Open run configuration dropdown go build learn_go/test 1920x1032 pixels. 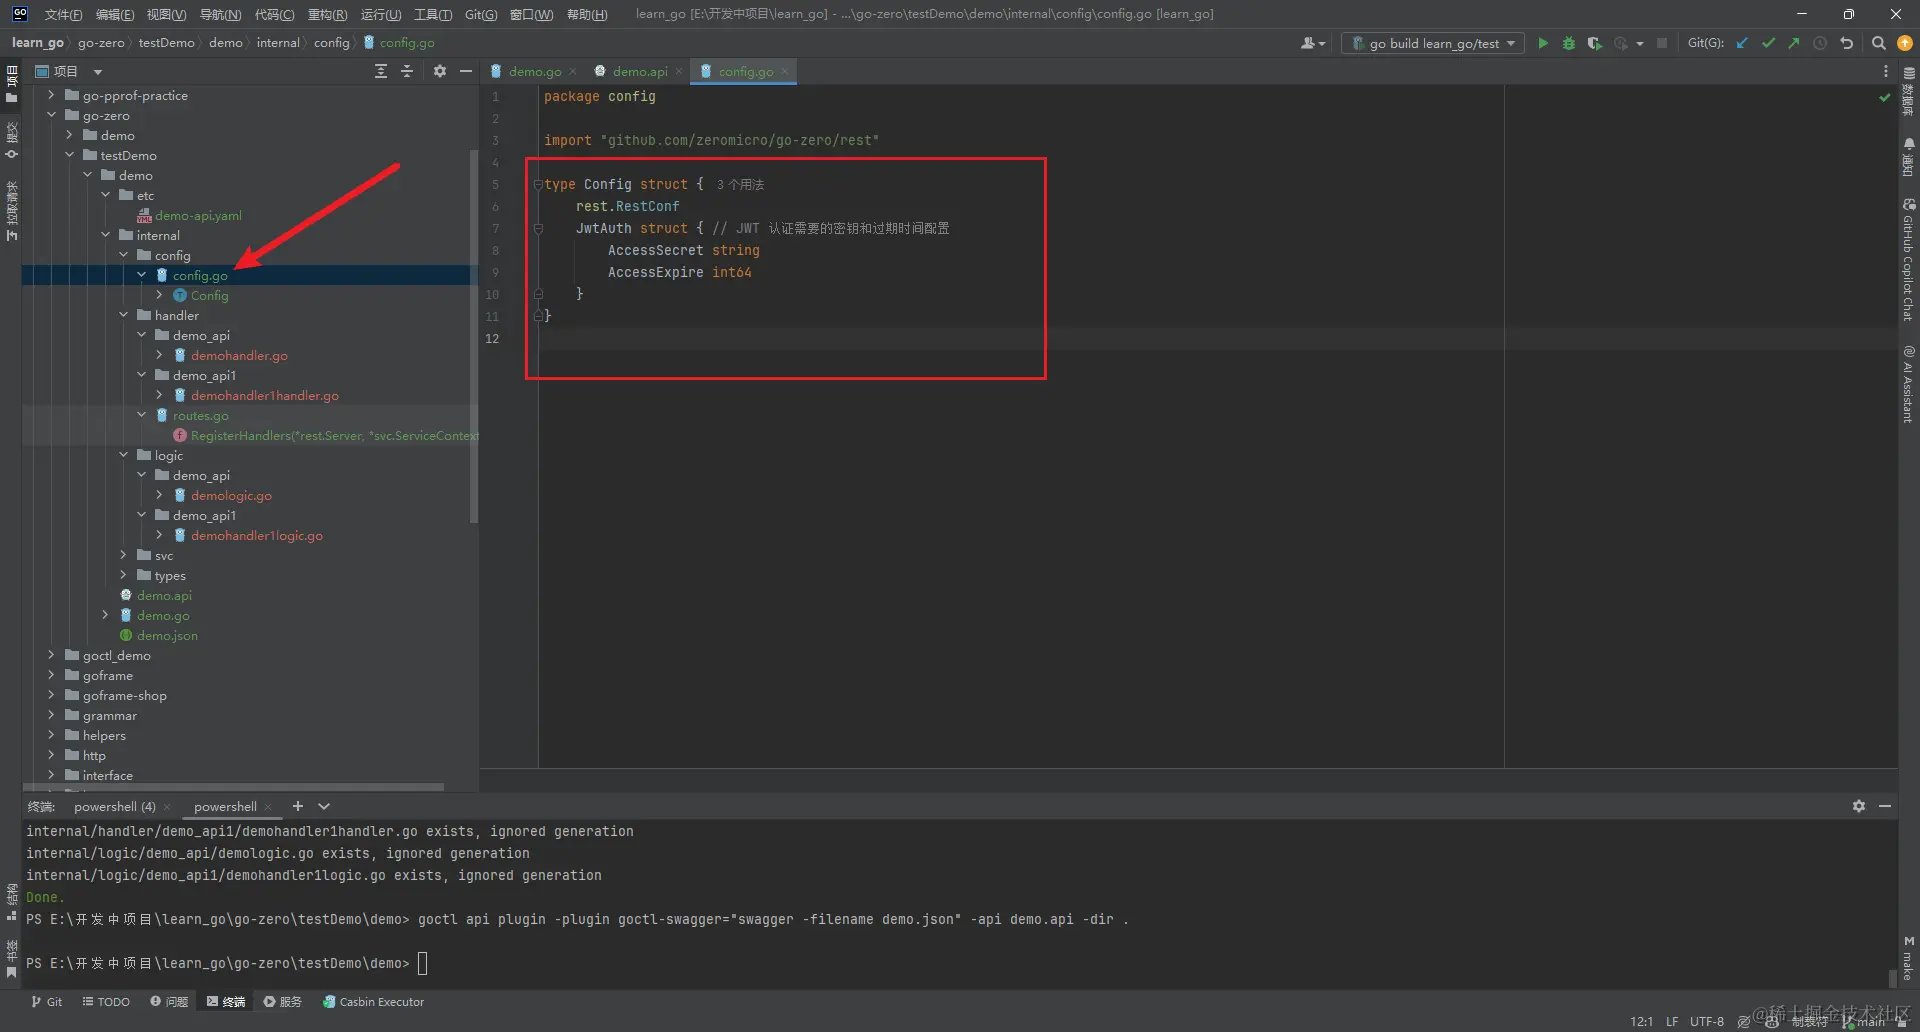(1432, 43)
